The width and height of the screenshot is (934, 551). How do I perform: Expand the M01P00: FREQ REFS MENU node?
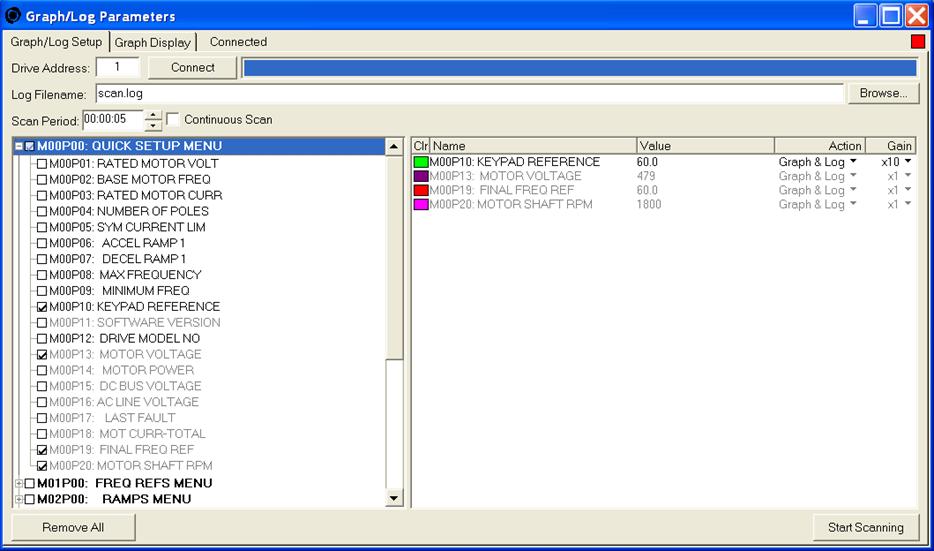(x=18, y=483)
